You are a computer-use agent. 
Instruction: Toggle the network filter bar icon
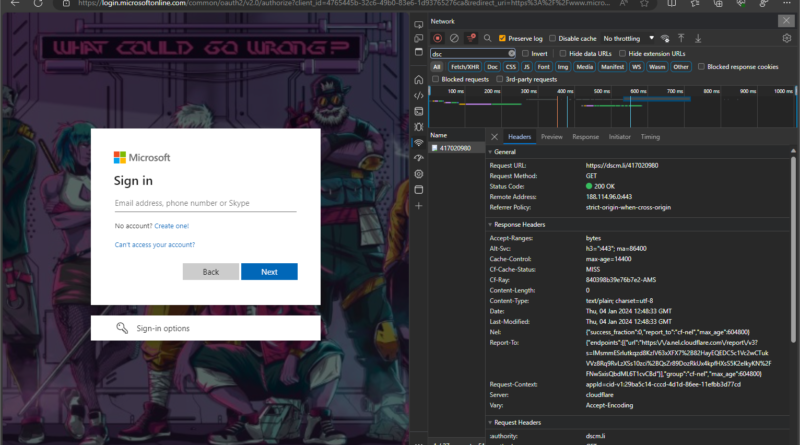point(471,38)
